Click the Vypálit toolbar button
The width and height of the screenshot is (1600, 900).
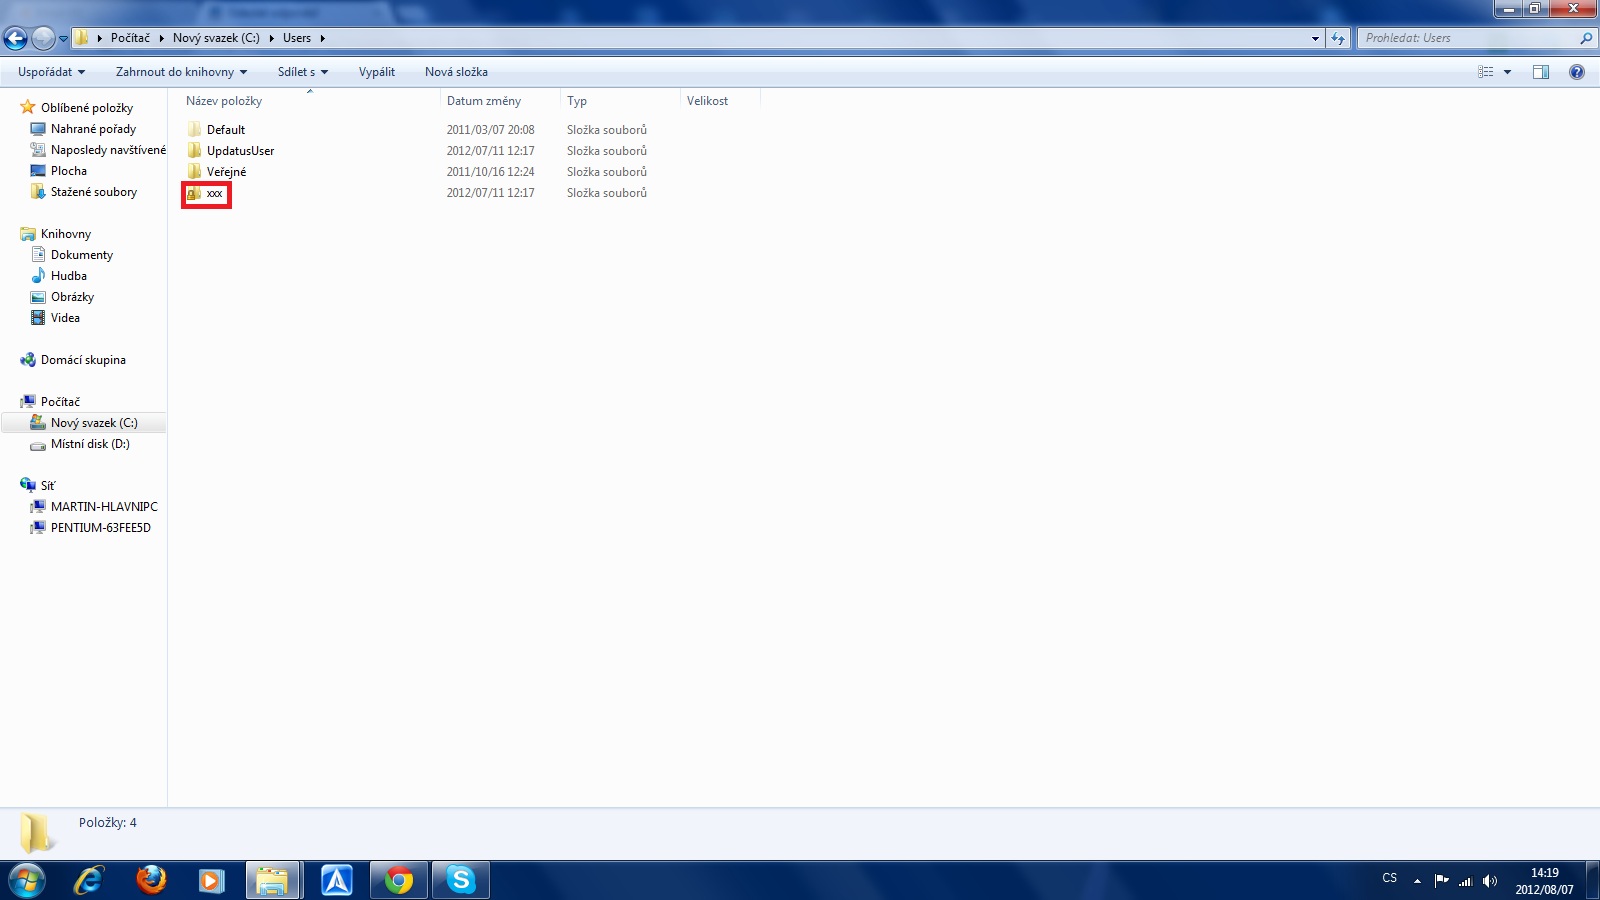pyautogui.click(x=377, y=72)
